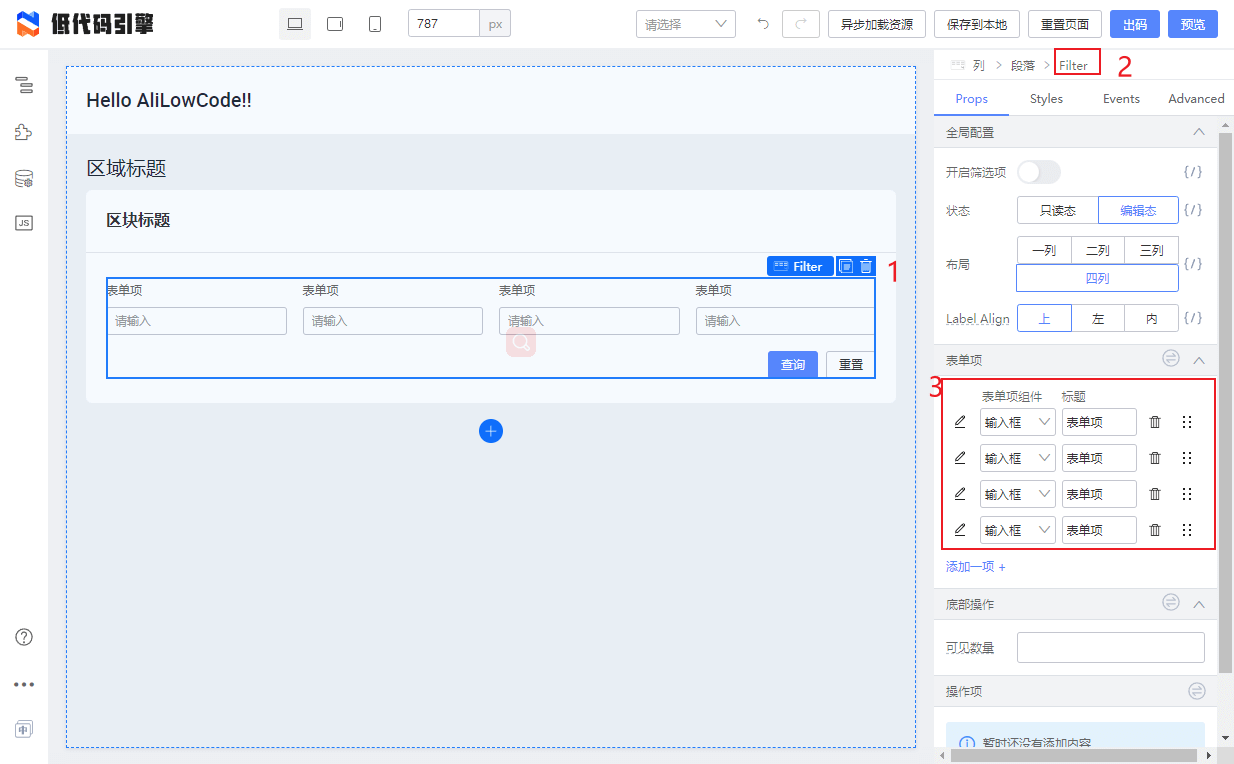Collapse the 表单项 section chevron
This screenshot has width=1234, height=764.
pyautogui.click(x=1199, y=360)
